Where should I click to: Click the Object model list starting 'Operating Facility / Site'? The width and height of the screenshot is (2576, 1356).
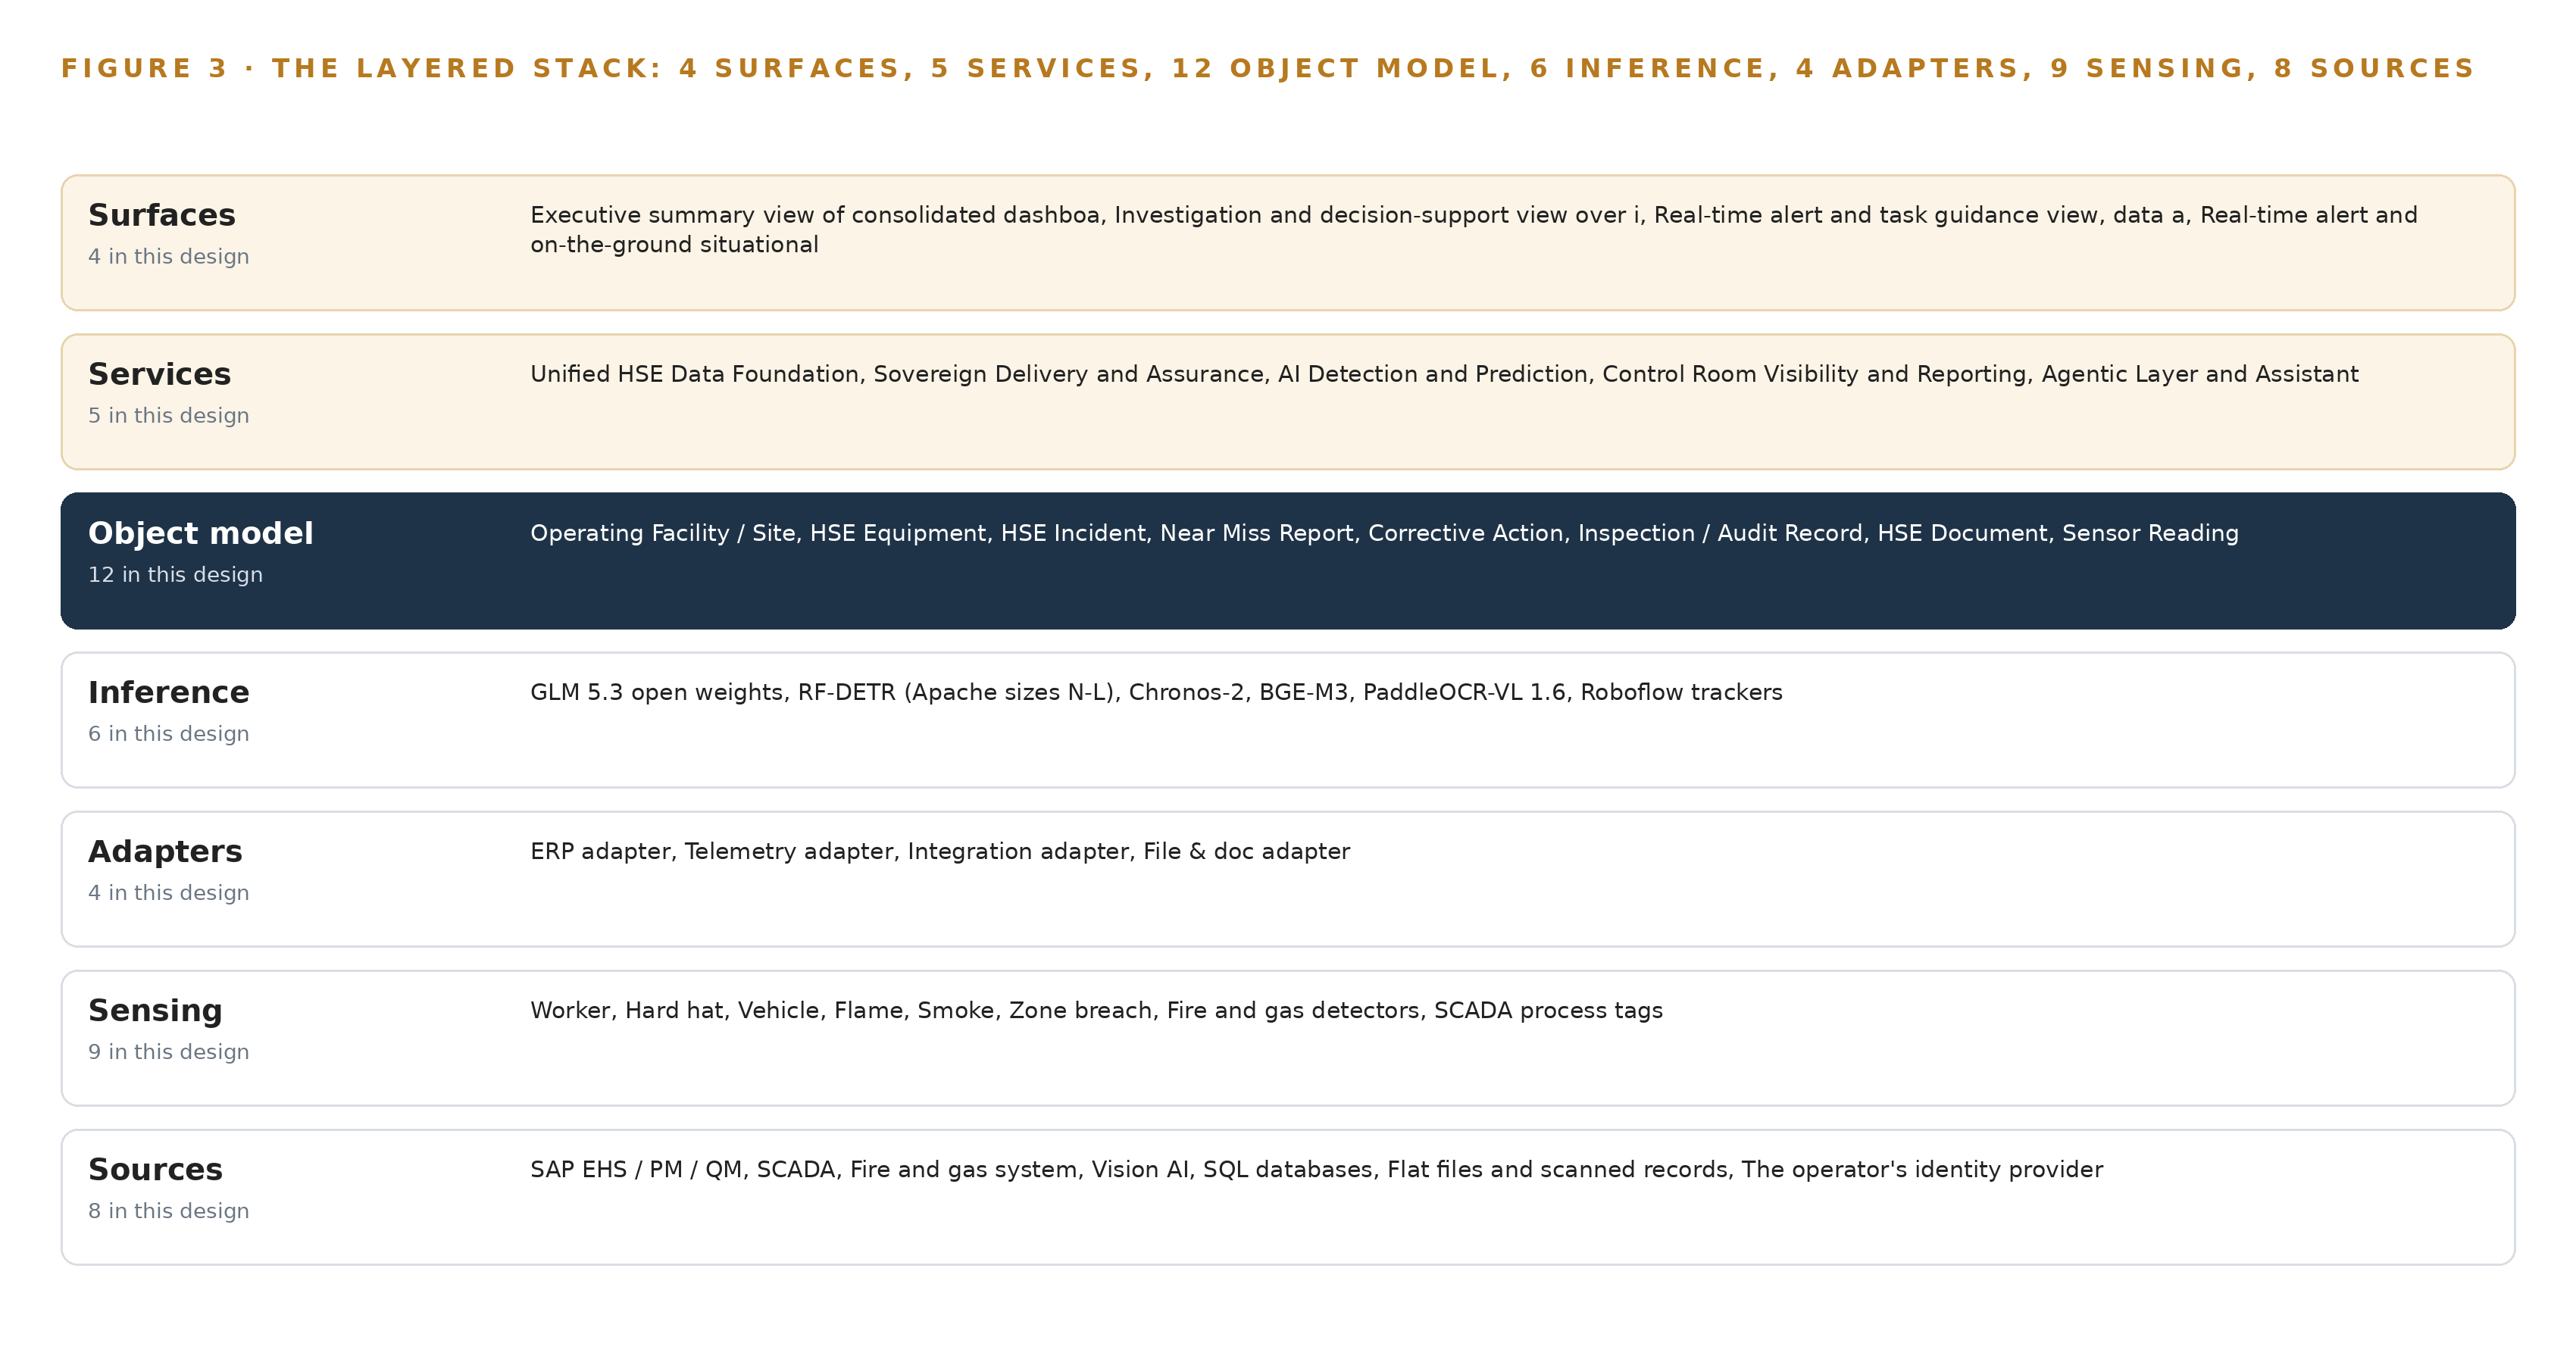1384,533
